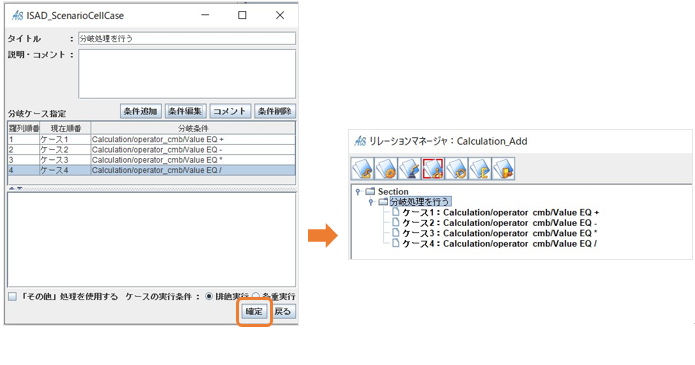This screenshot has height=365, width=695.
Task: Select the ケース1 cell in the case table
Action: 65,139
